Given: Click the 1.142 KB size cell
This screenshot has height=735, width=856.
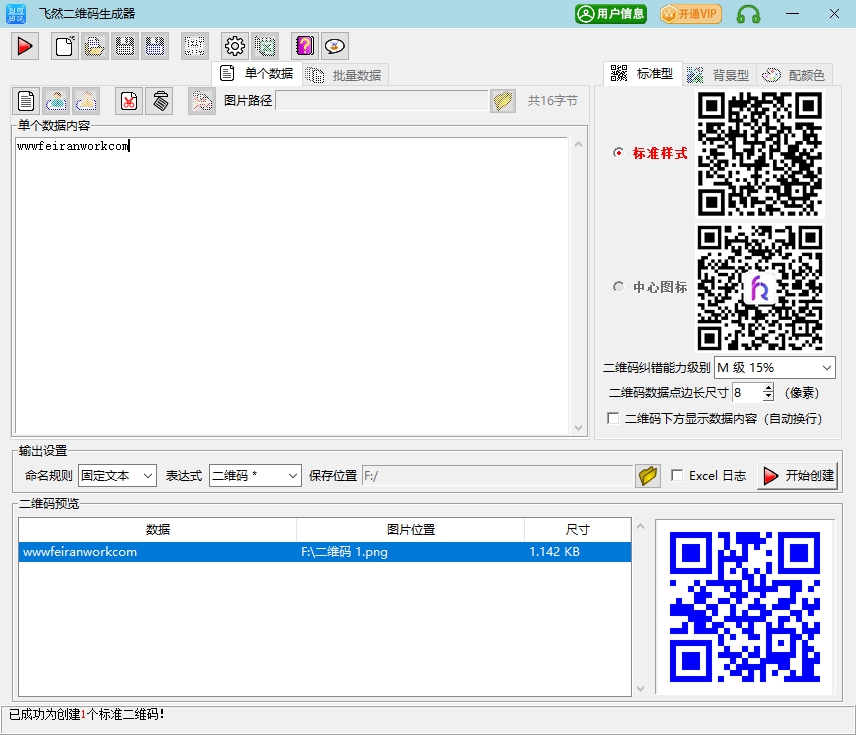Looking at the screenshot, I should click(554, 552).
